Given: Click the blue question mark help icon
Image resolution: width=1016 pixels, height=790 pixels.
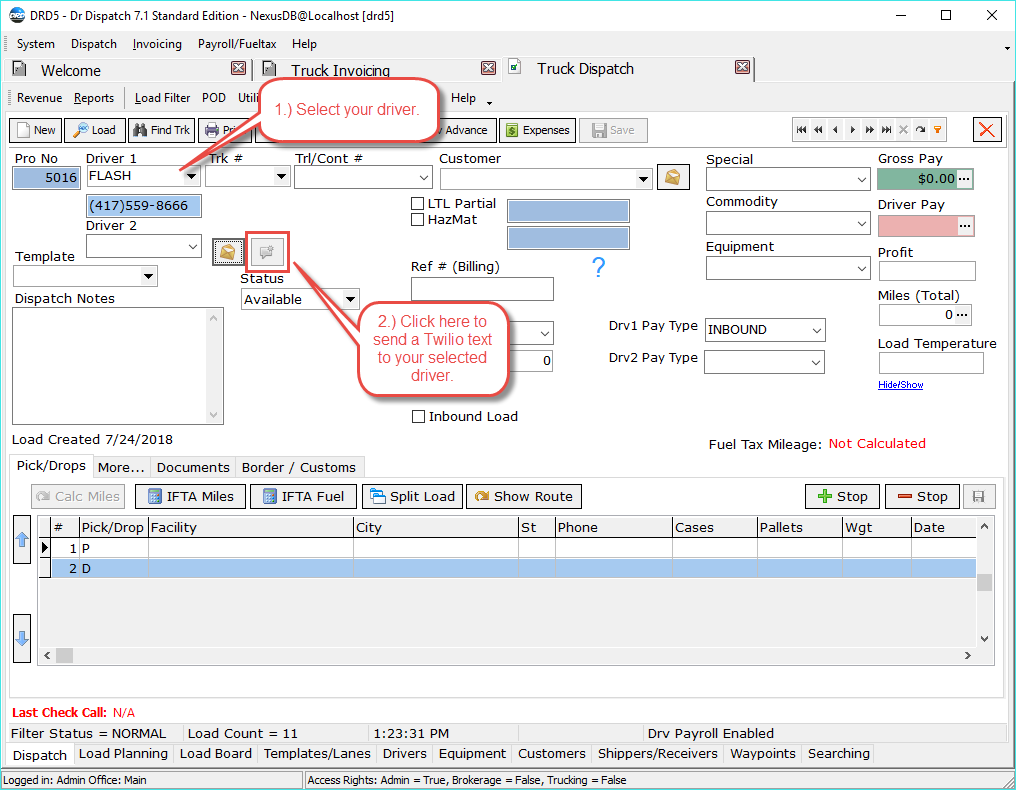Looking at the screenshot, I should pos(598,266).
